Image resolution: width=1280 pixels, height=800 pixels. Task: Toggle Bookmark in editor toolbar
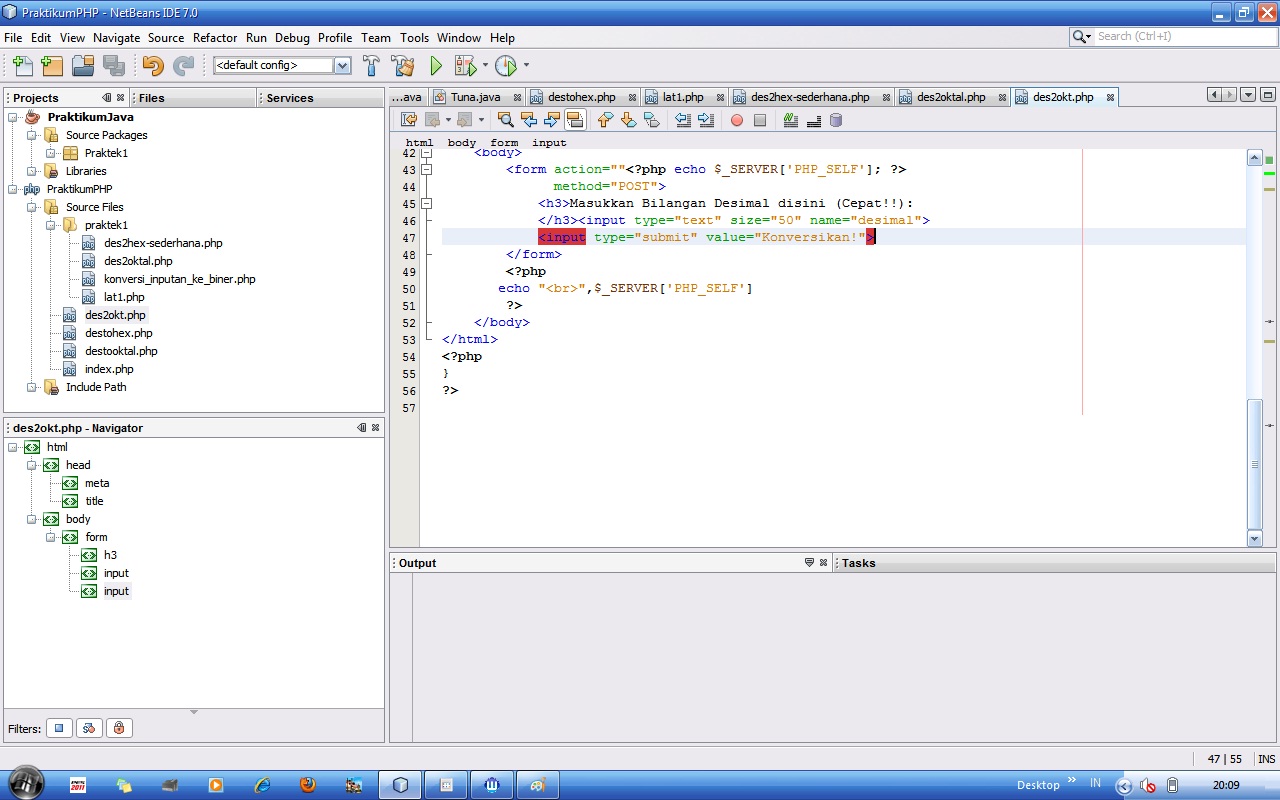coord(651,120)
